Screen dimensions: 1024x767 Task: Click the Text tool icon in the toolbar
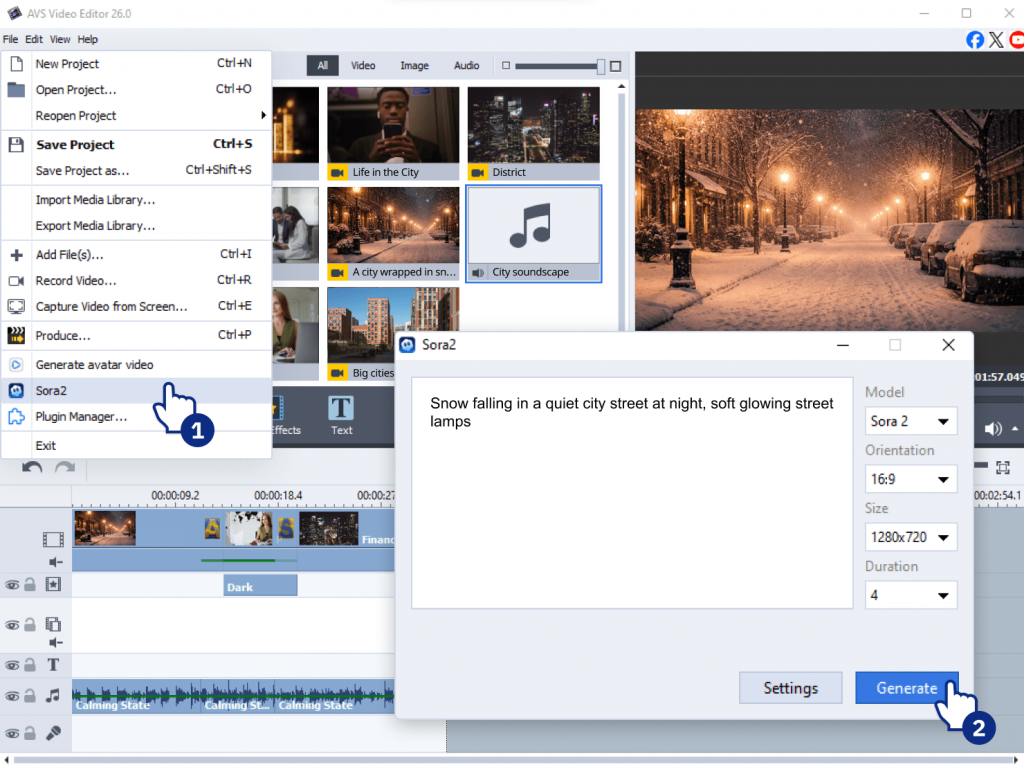click(x=341, y=413)
